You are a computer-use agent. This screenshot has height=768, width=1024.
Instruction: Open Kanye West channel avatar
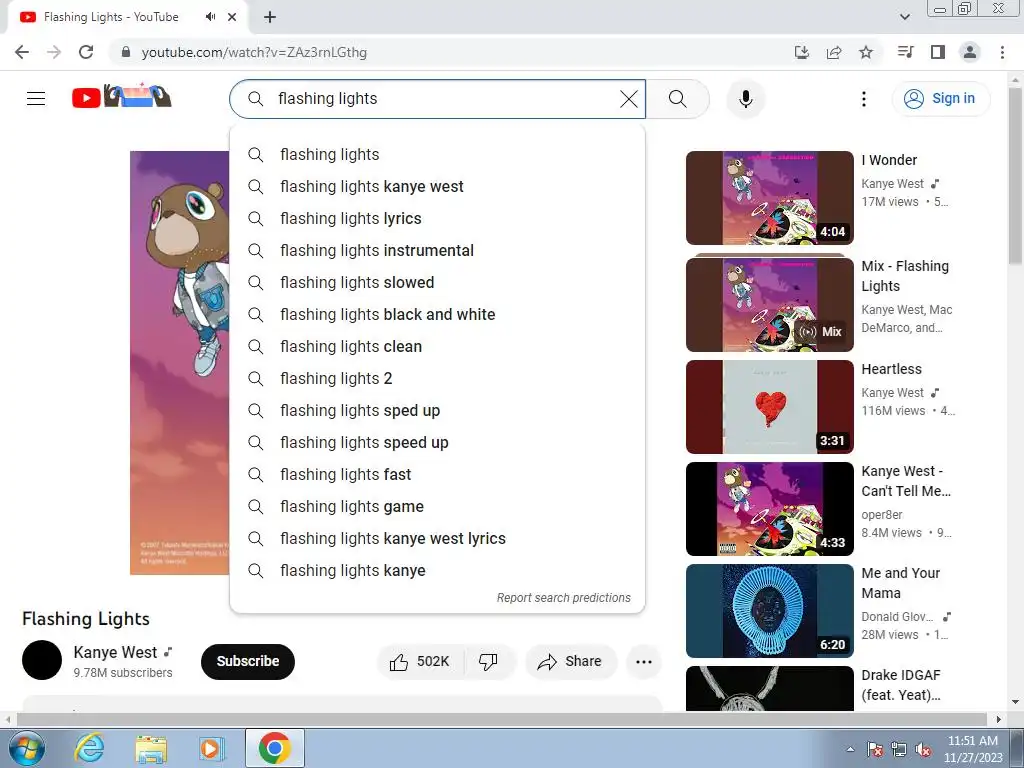[x=42, y=660]
